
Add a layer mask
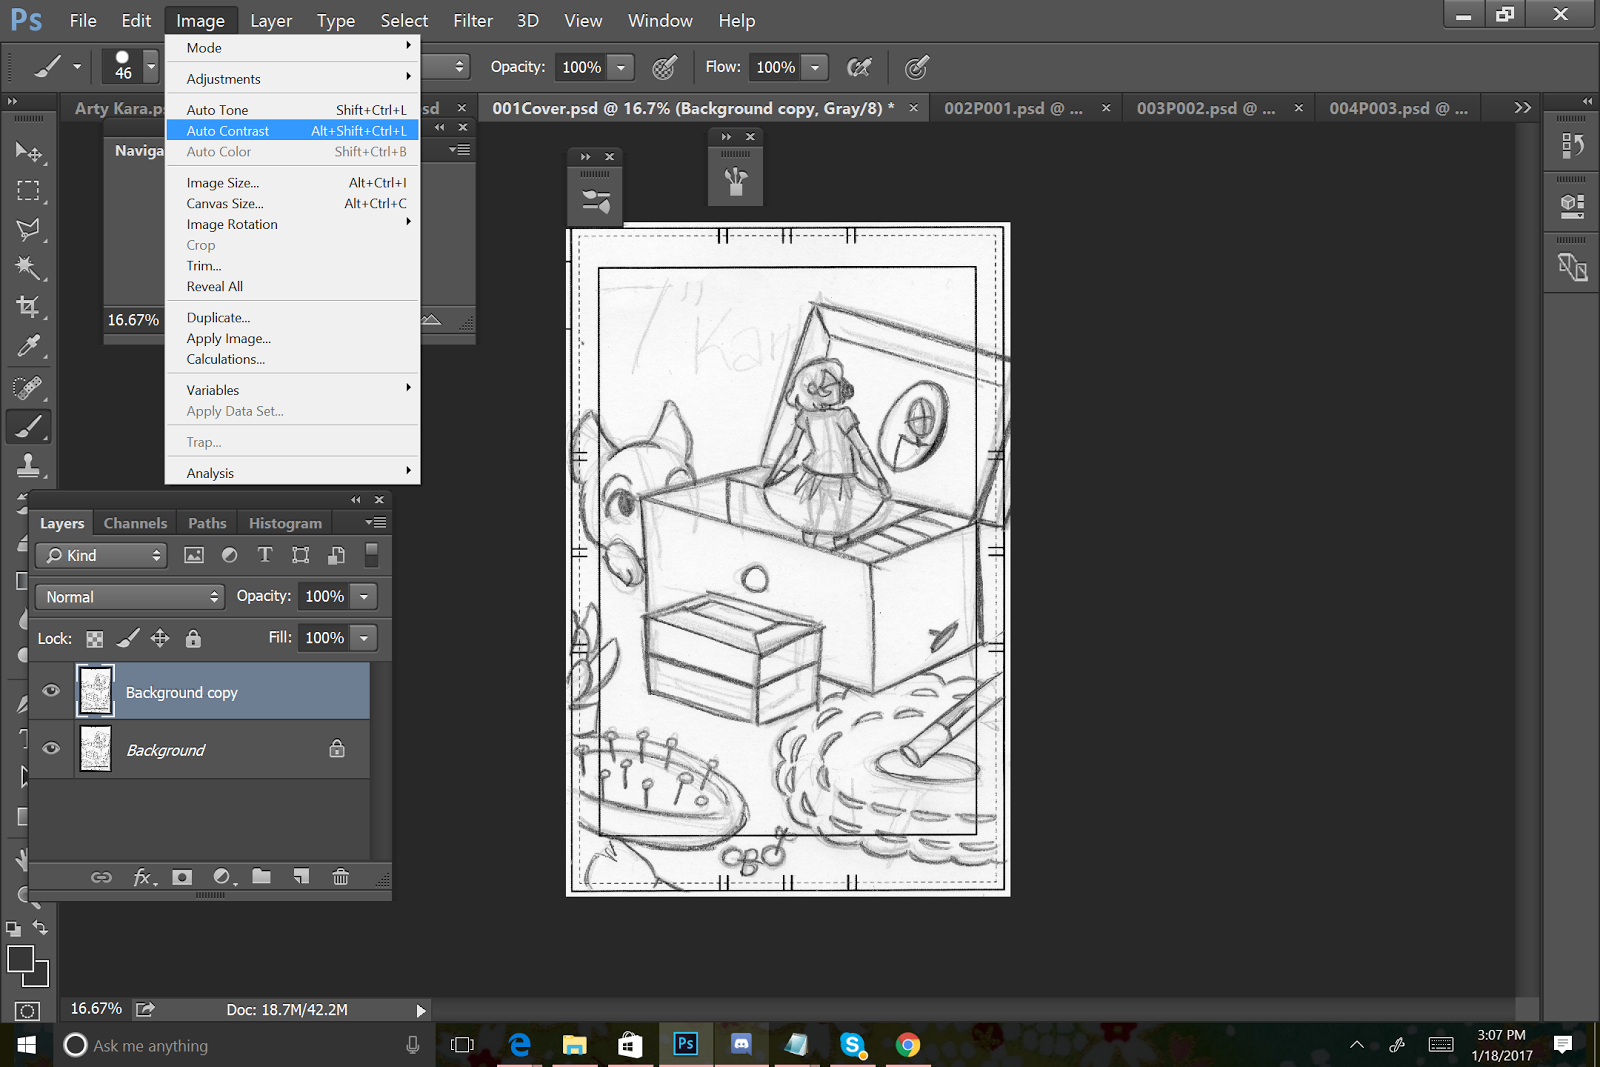click(x=181, y=877)
